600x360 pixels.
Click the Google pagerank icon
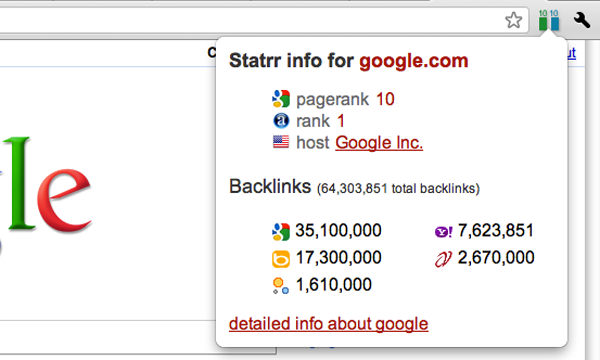(281, 99)
